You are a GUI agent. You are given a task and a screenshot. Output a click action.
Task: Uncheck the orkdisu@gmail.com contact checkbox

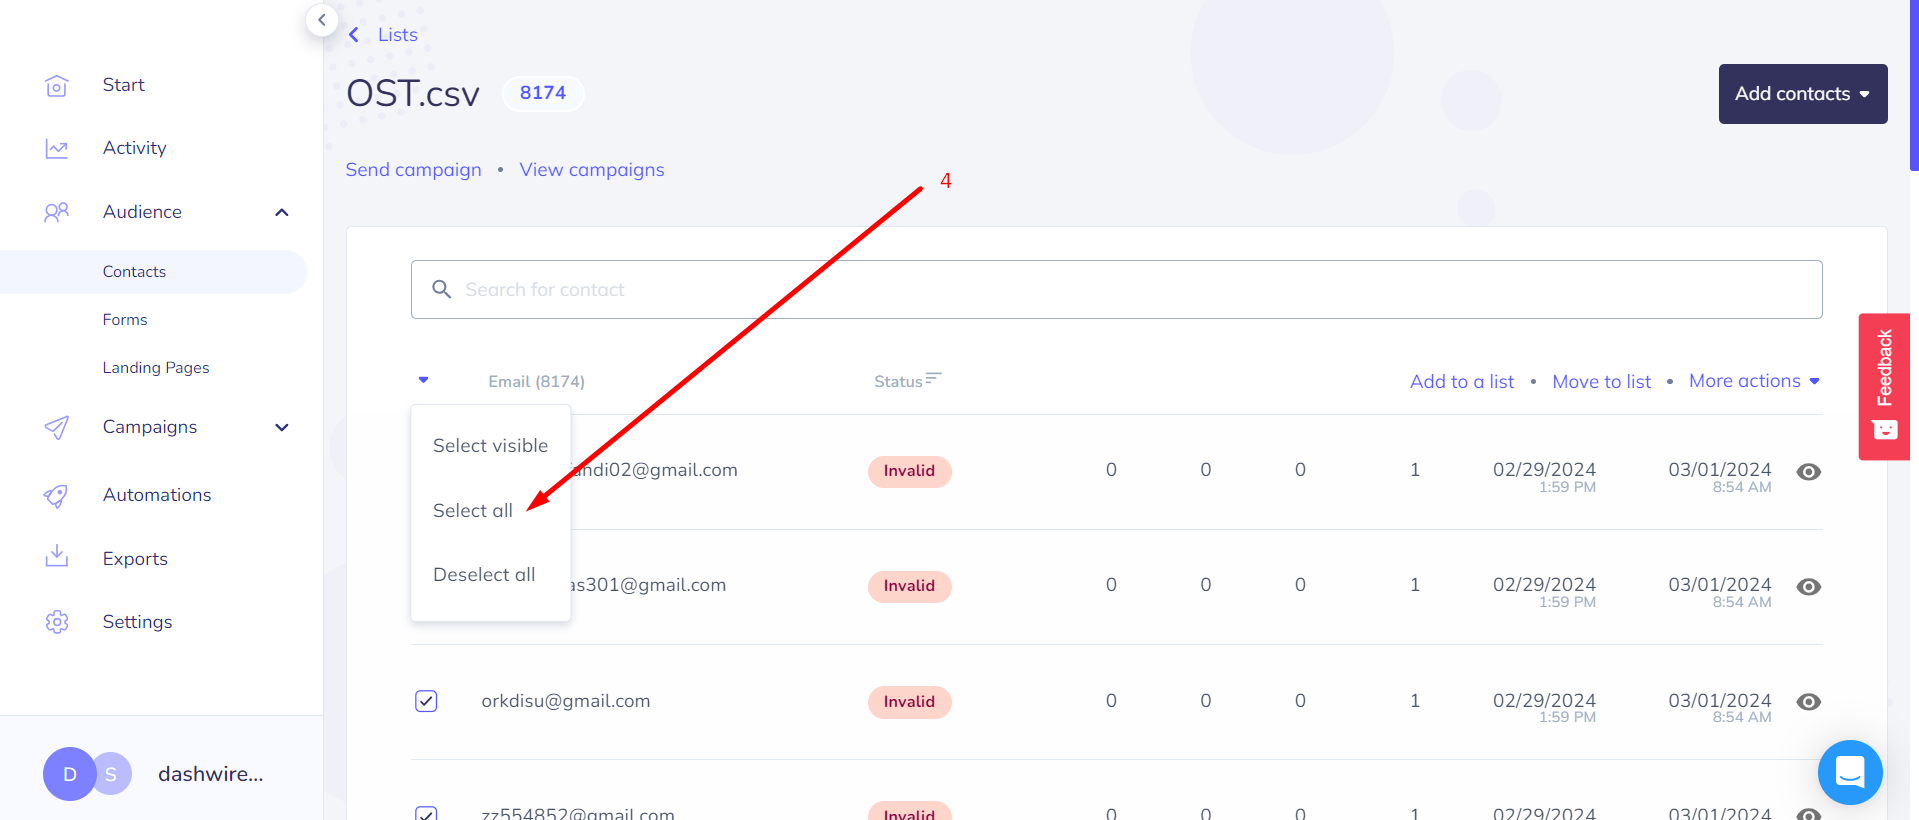coord(426,701)
